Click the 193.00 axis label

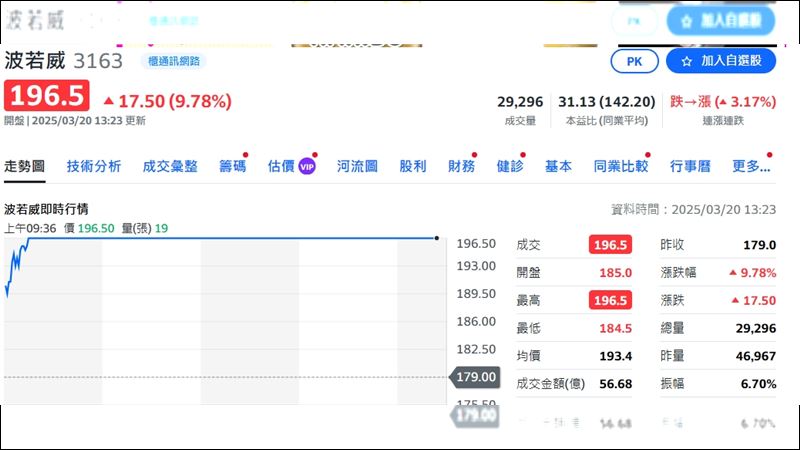tap(476, 266)
